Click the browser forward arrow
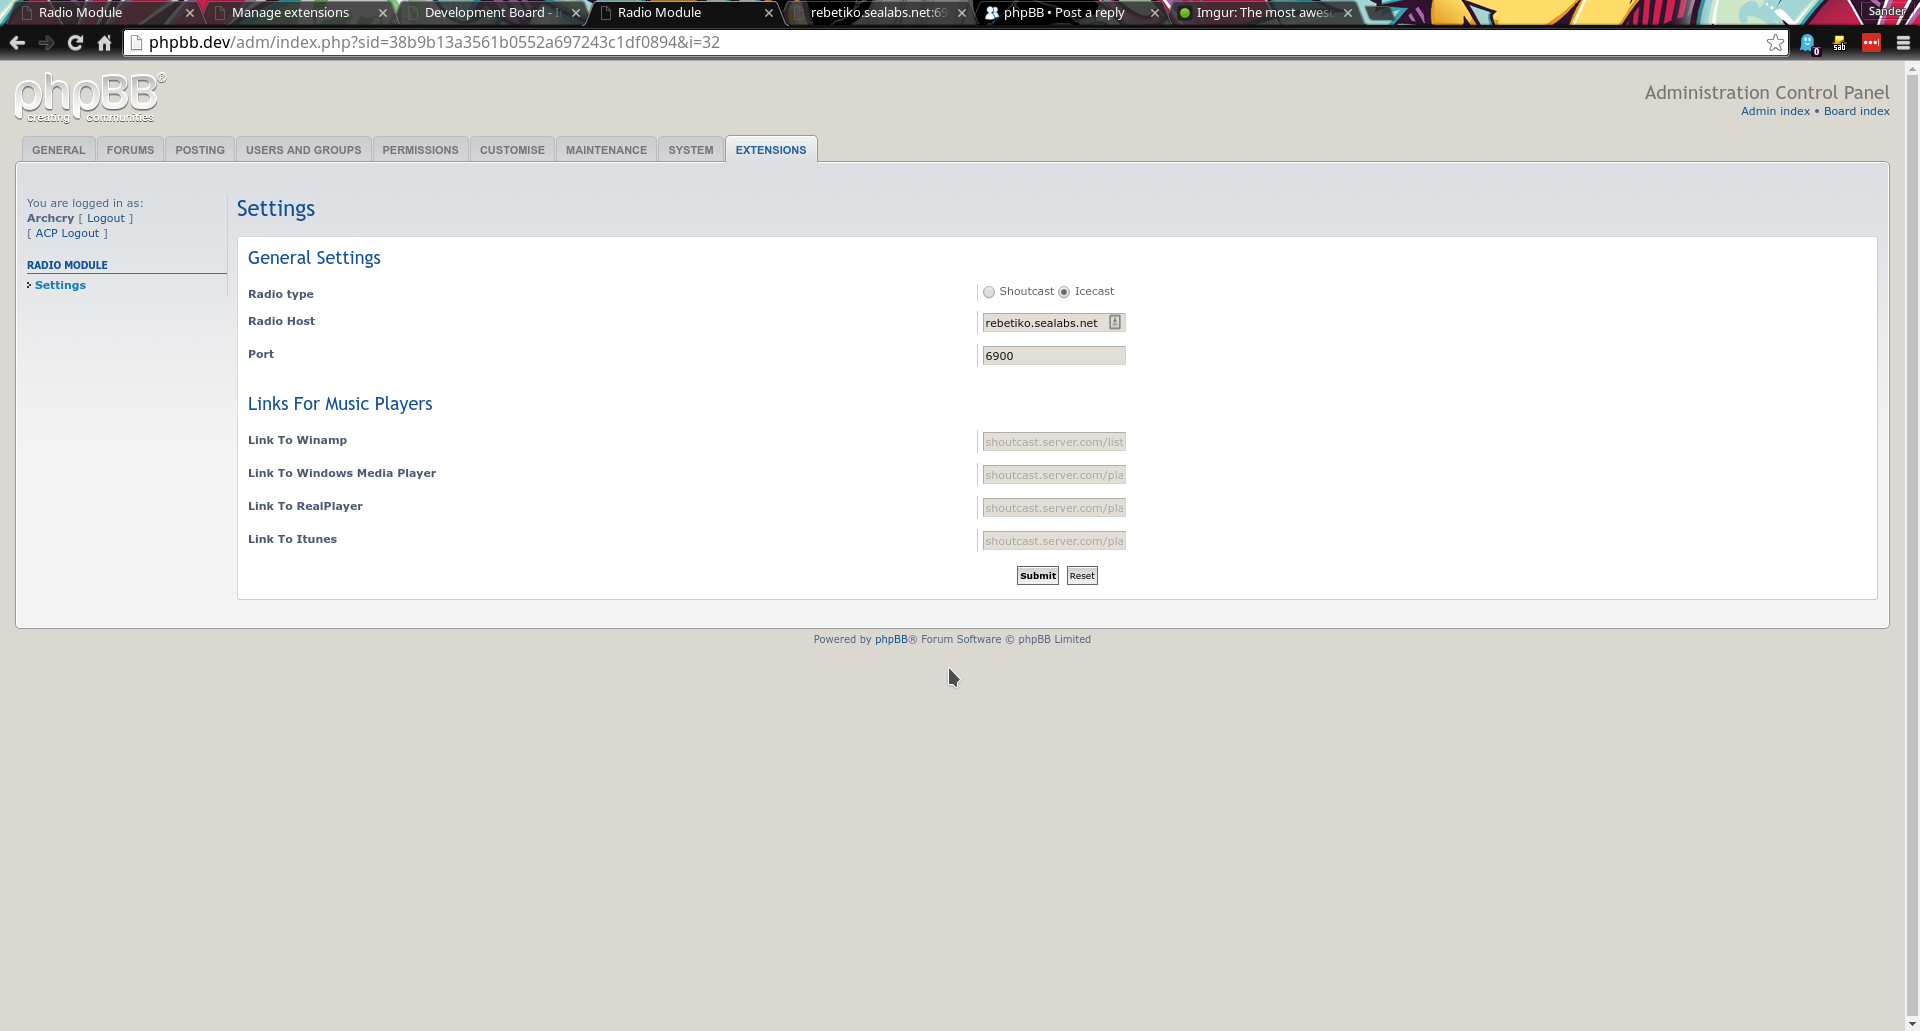Screen dimensions: 1920x1031 pyautogui.click(x=46, y=42)
